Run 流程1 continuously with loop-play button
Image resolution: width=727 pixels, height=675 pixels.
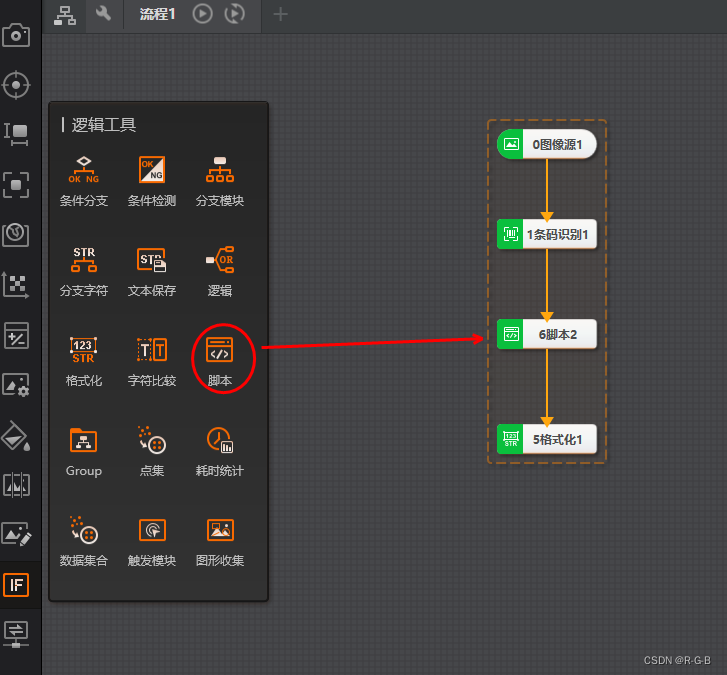point(235,14)
